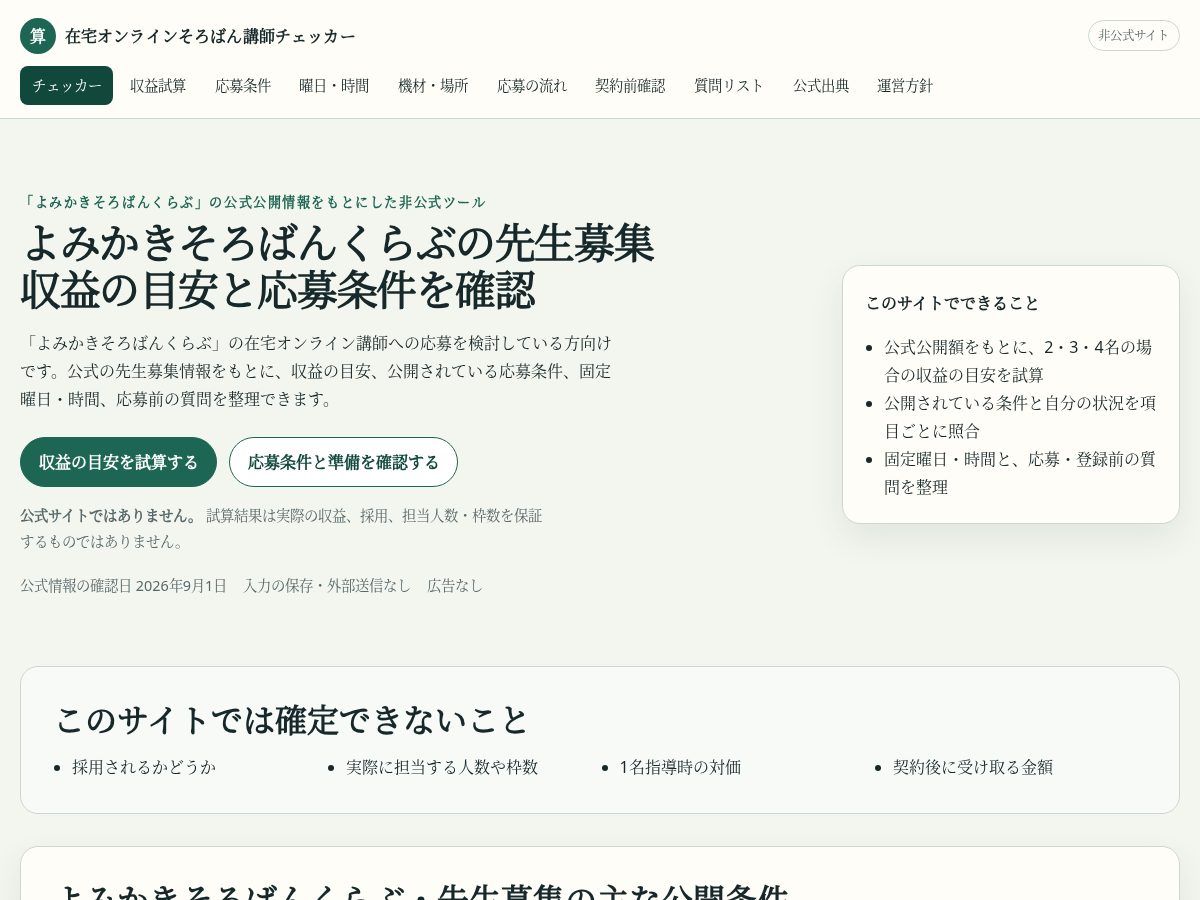Go to the 運営方針 nav item
Image resolution: width=1200 pixels, height=900 pixels.
click(905, 86)
